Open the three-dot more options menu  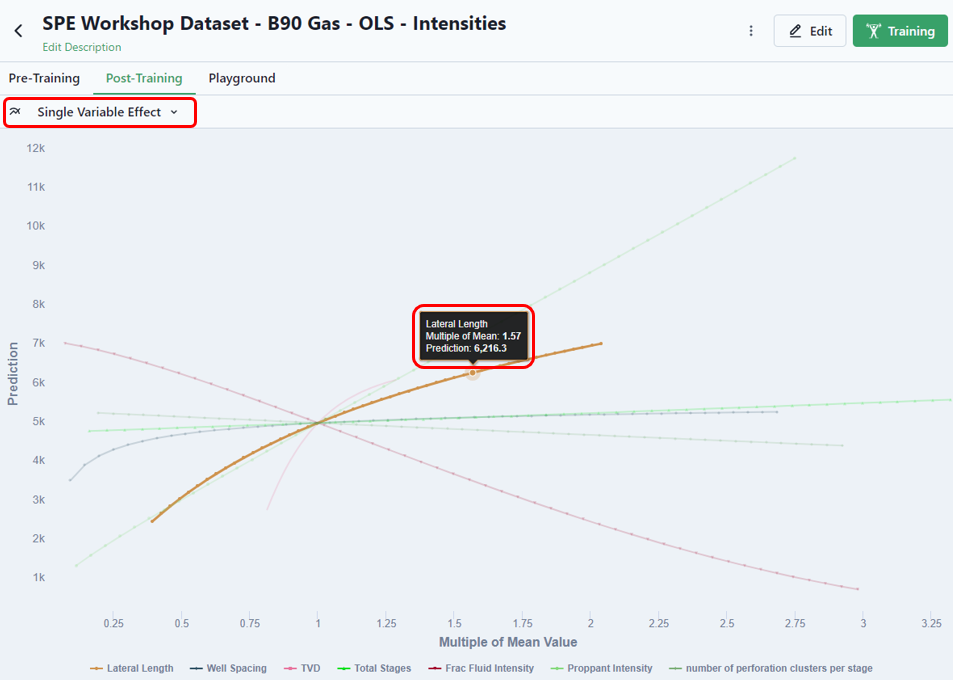point(751,31)
